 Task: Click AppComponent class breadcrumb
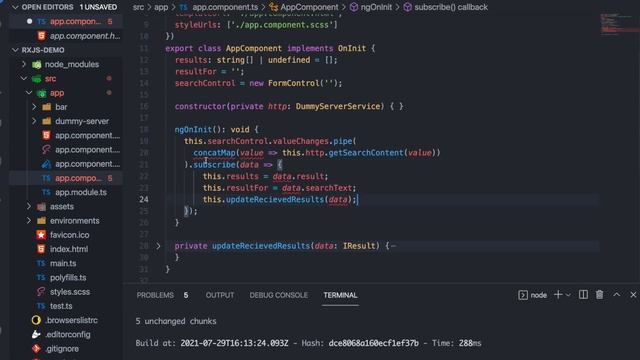pos(309,7)
